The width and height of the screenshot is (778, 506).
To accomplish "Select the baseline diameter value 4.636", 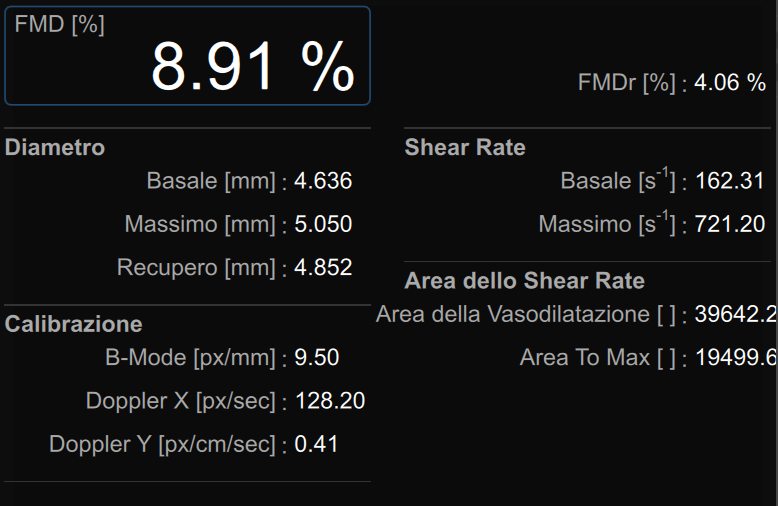I will click(323, 181).
